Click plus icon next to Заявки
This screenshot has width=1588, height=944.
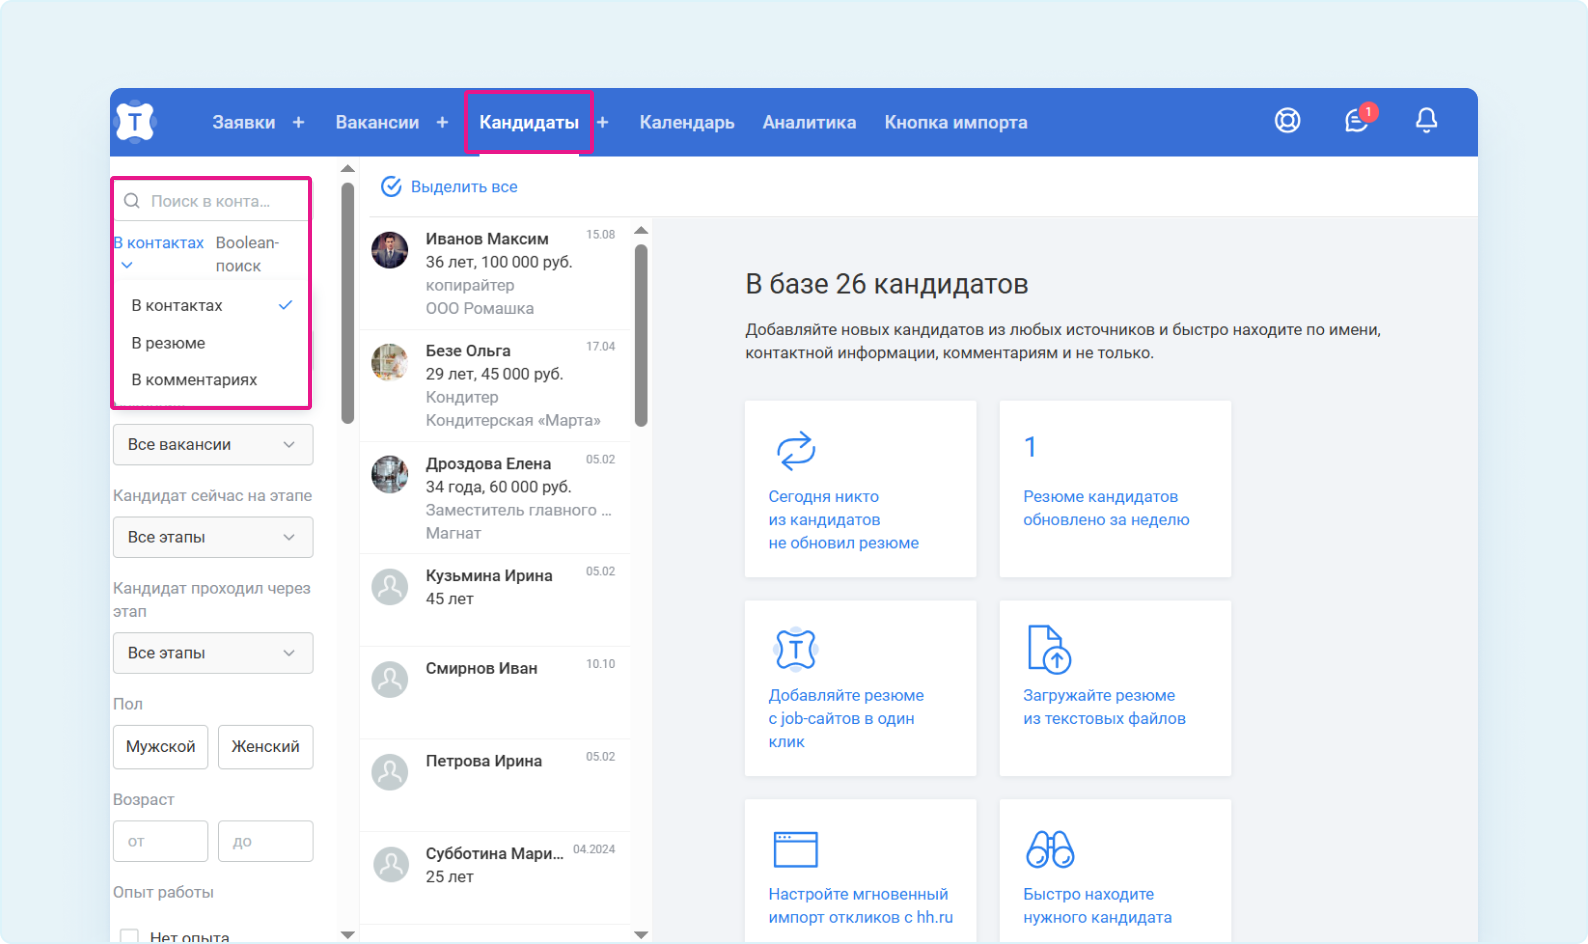[298, 122]
